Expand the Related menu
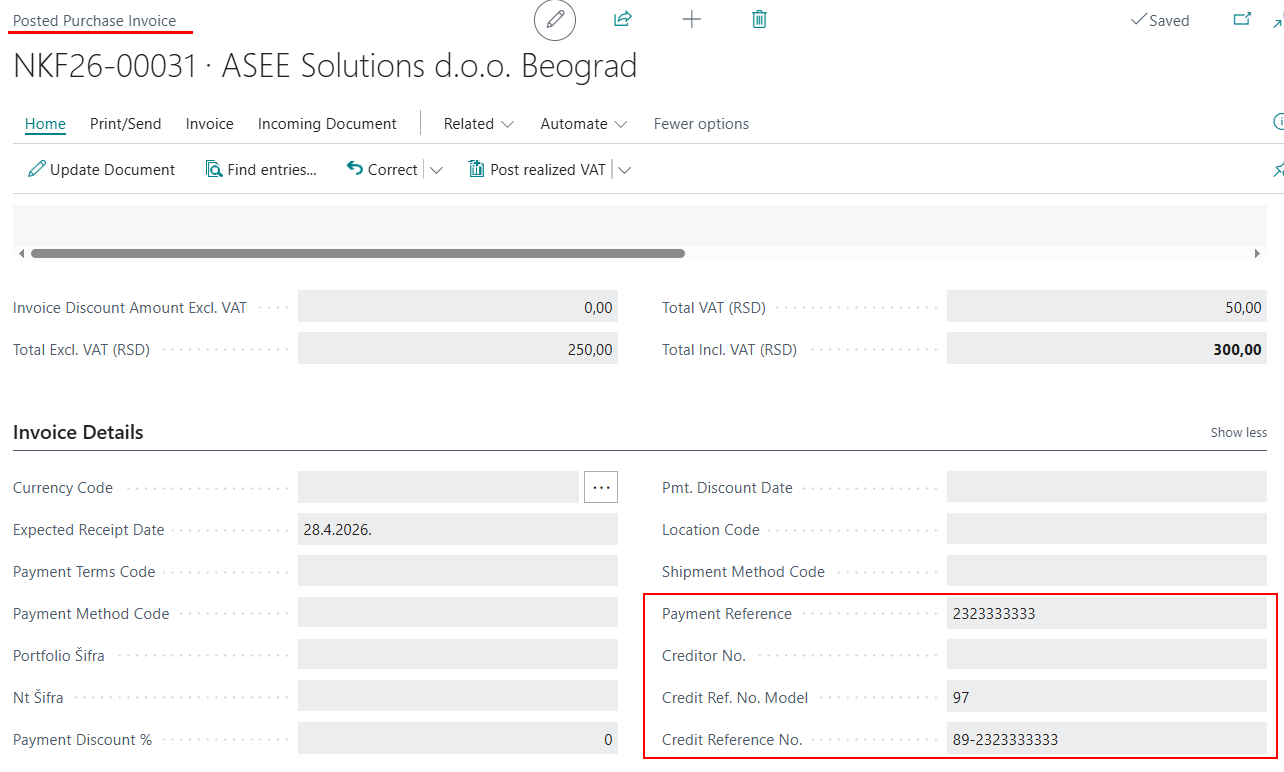The height and width of the screenshot is (772, 1284). [x=479, y=124]
